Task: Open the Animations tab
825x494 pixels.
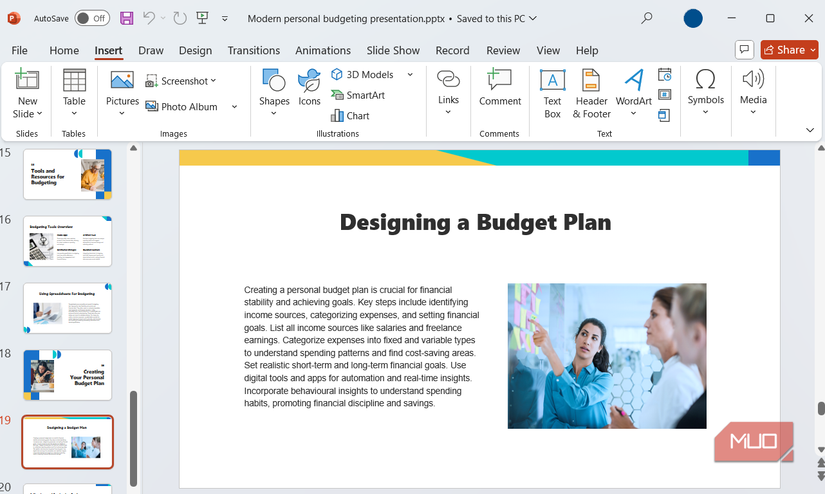Action: (x=323, y=51)
